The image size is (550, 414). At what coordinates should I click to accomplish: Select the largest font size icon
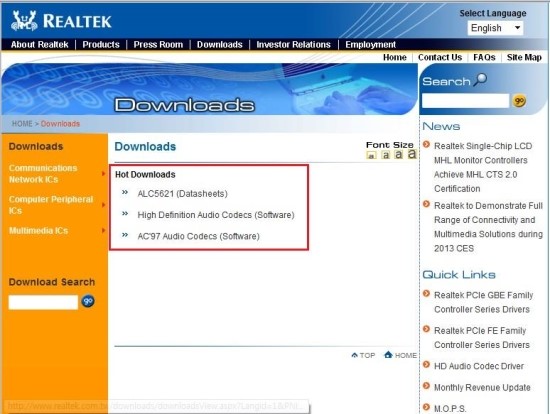point(412,154)
